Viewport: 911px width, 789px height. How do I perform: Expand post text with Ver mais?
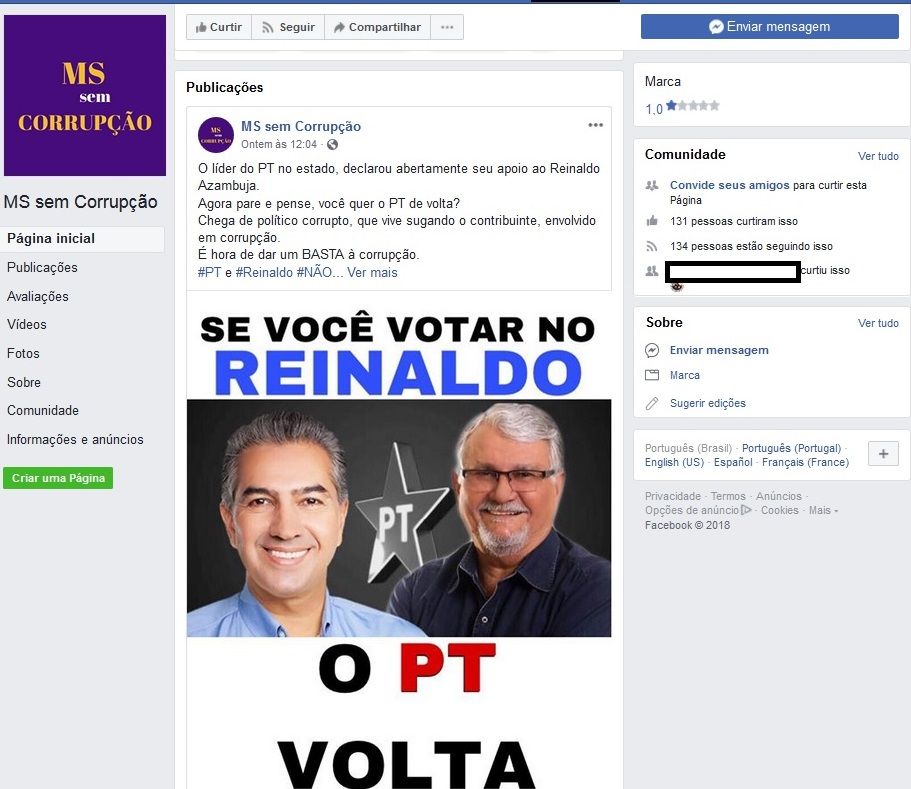pos(372,272)
